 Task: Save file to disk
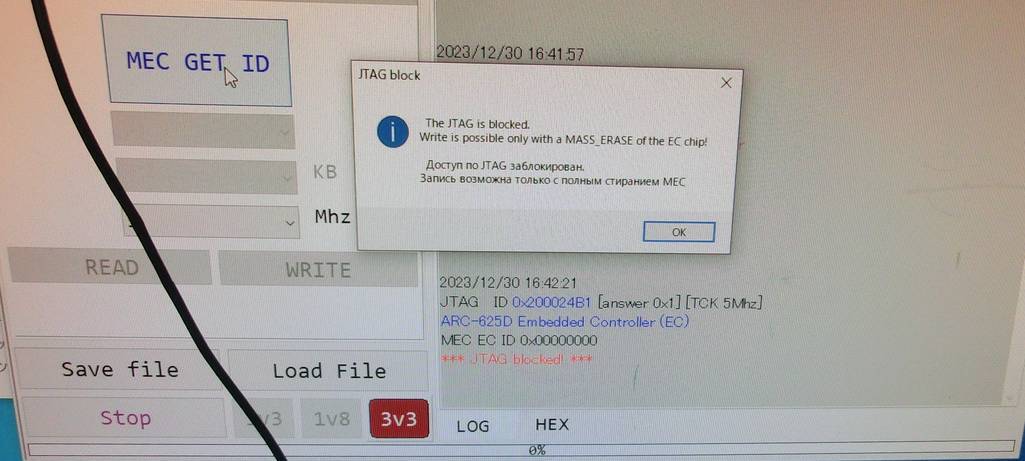click(120, 369)
